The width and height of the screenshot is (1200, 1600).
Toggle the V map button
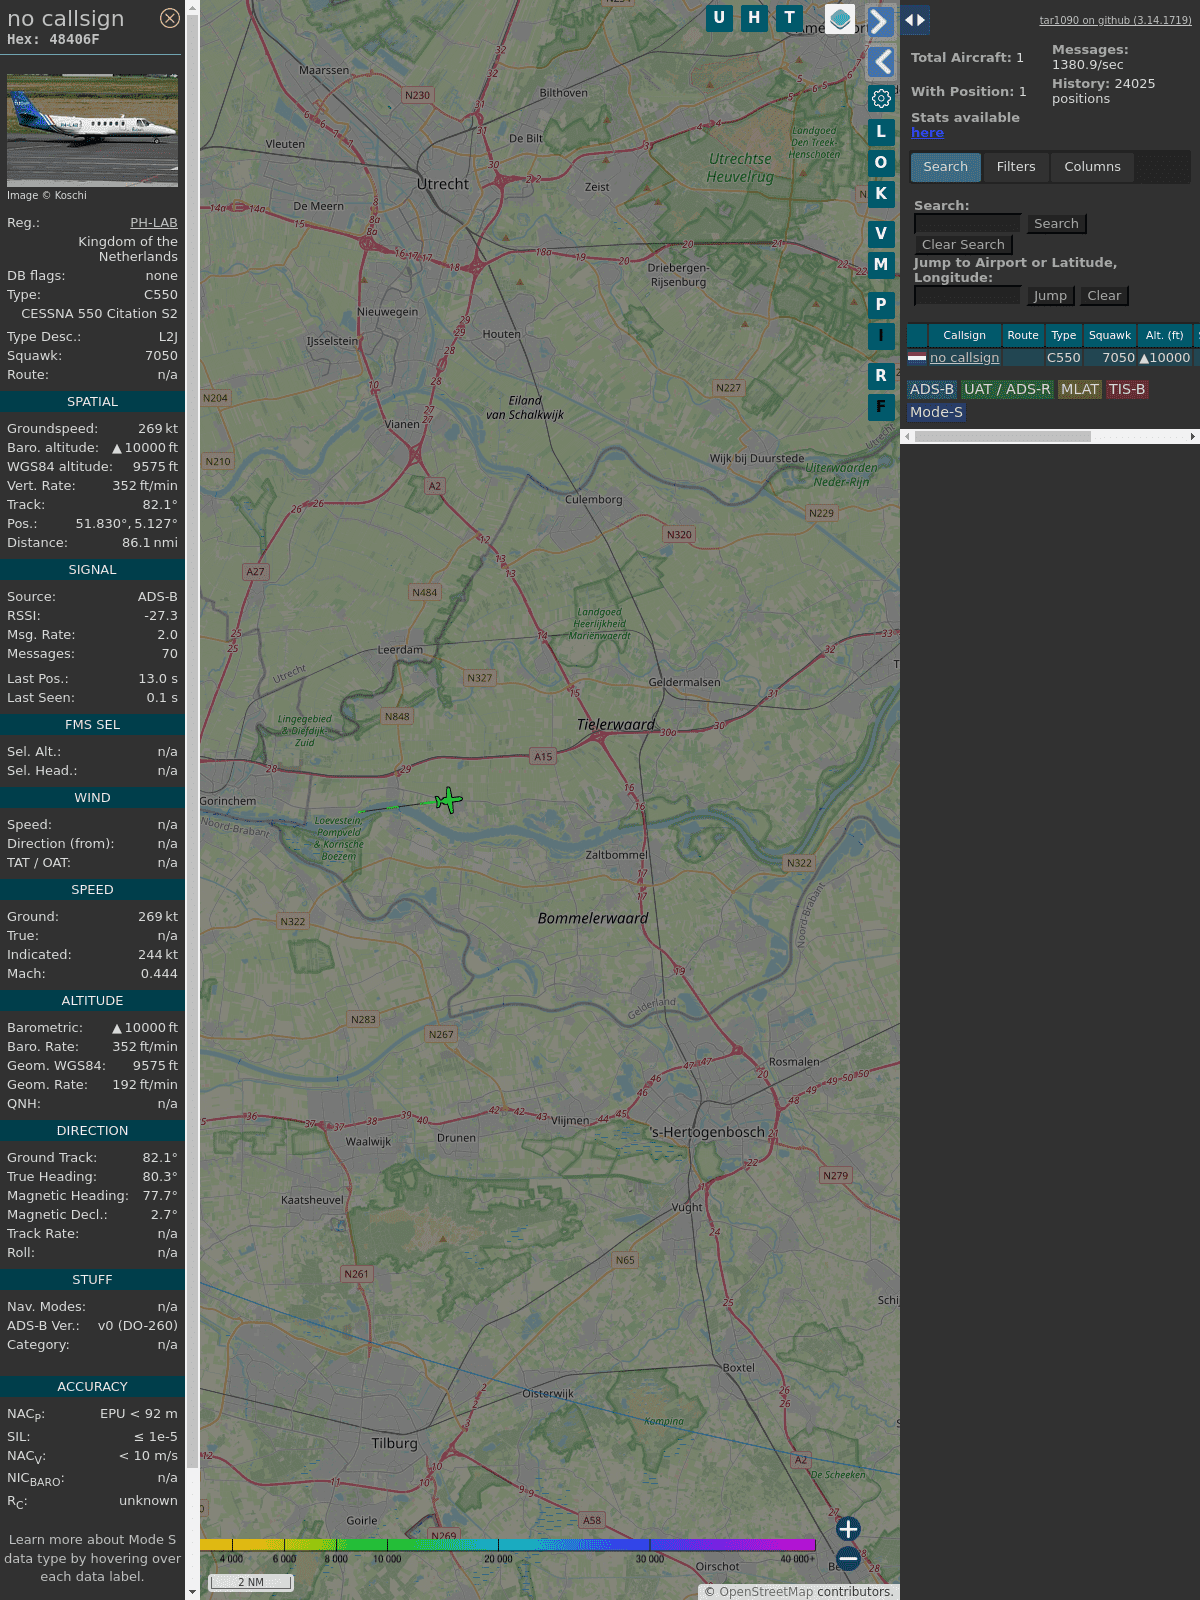(x=881, y=234)
